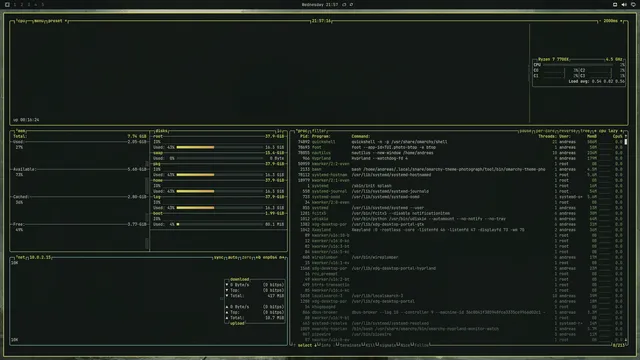This screenshot has height=360, width=640.
Task: Select the dbus-broker process row
Action: pyautogui.click(x=459, y=313)
